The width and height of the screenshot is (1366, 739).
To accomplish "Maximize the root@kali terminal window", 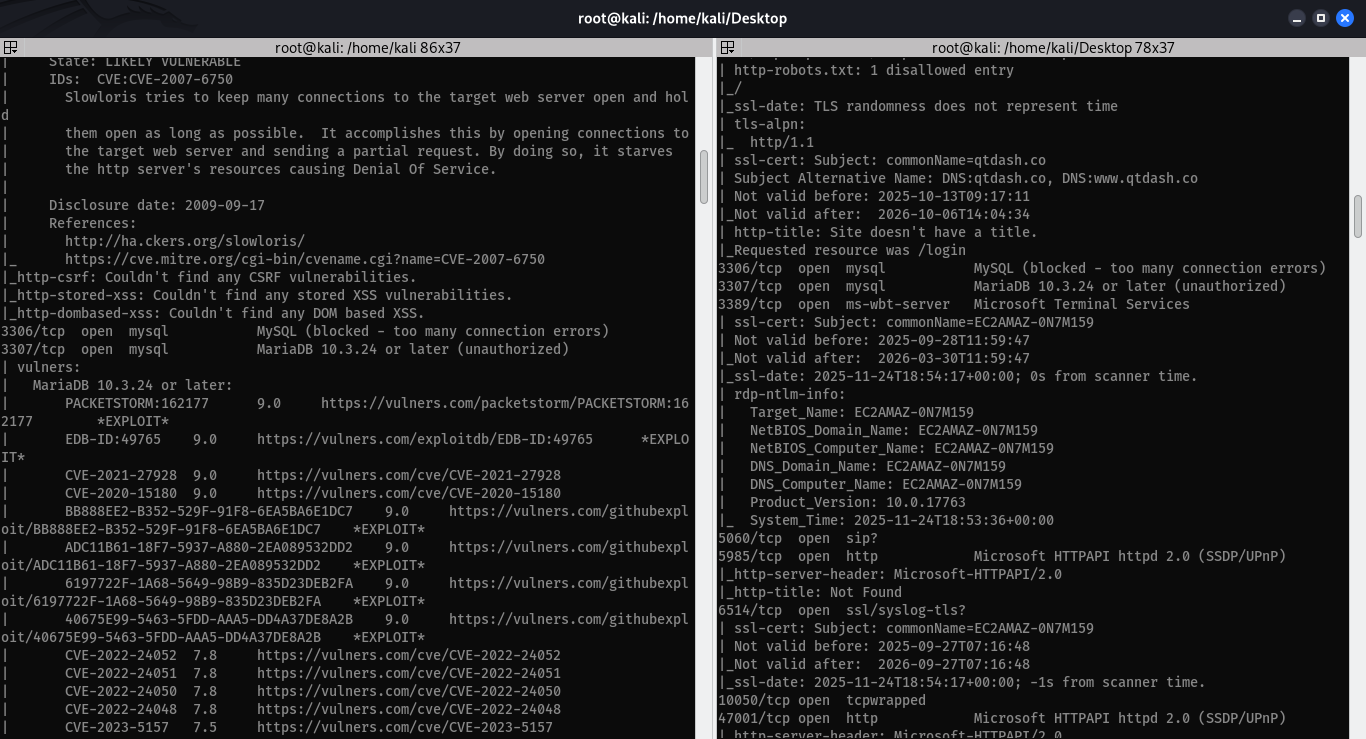I will click(x=1321, y=18).
